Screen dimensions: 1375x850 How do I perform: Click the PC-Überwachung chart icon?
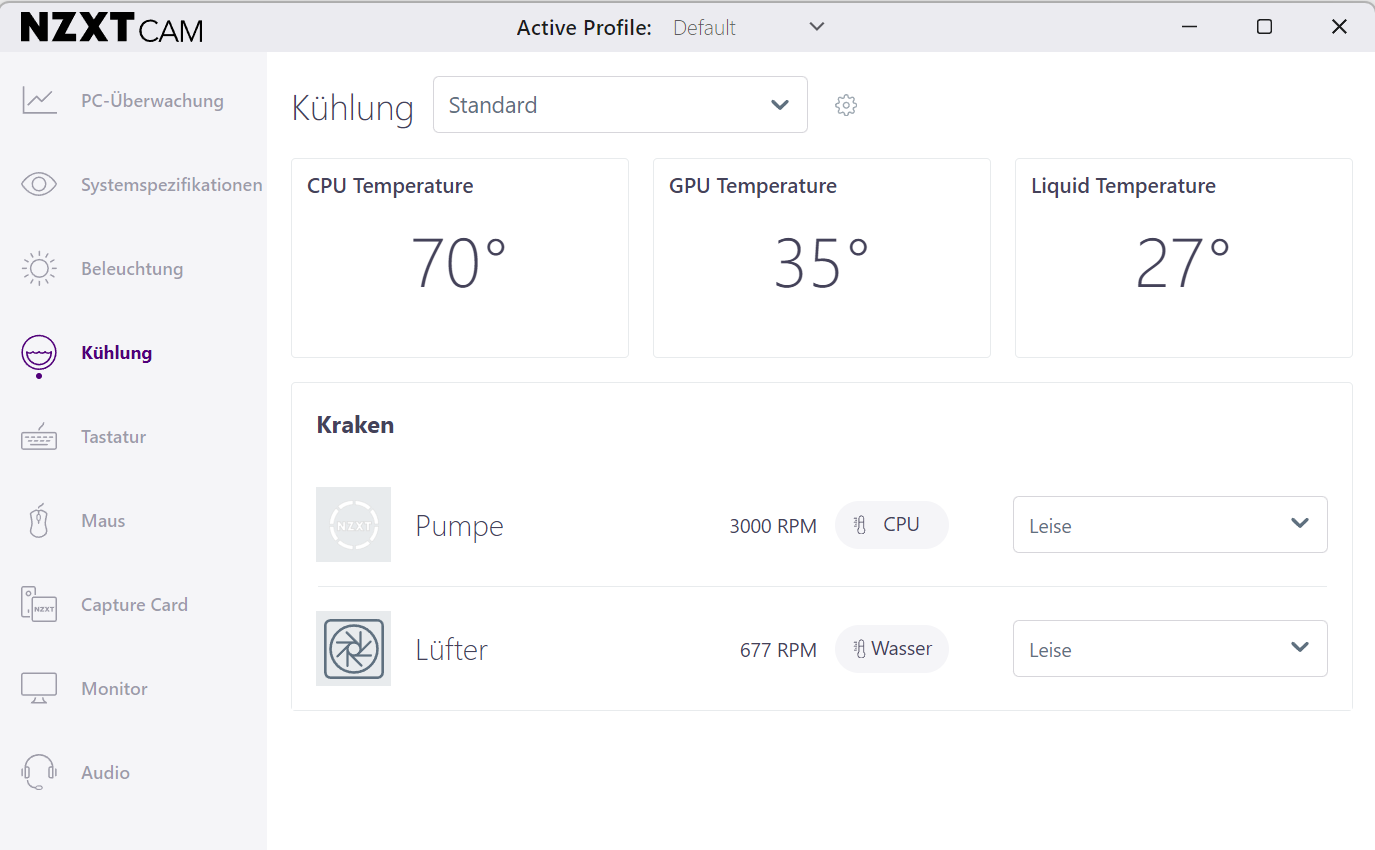(39, 100)
